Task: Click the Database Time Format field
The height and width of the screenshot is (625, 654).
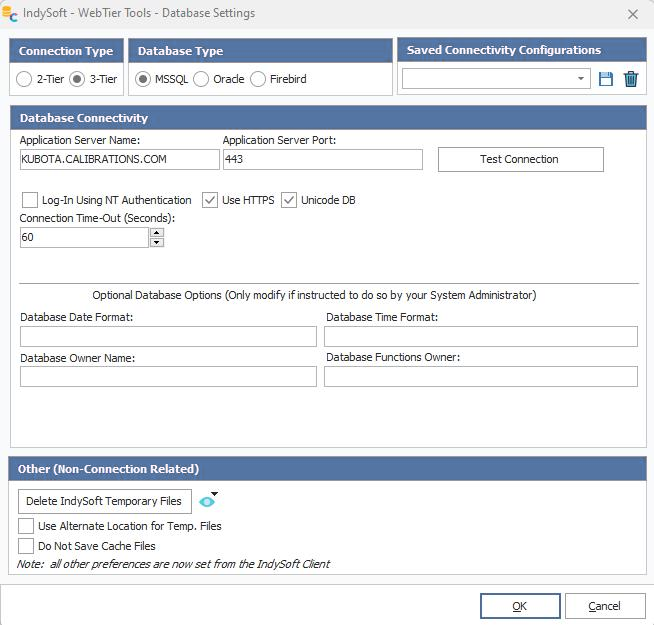Action: [x=481, y=336]
